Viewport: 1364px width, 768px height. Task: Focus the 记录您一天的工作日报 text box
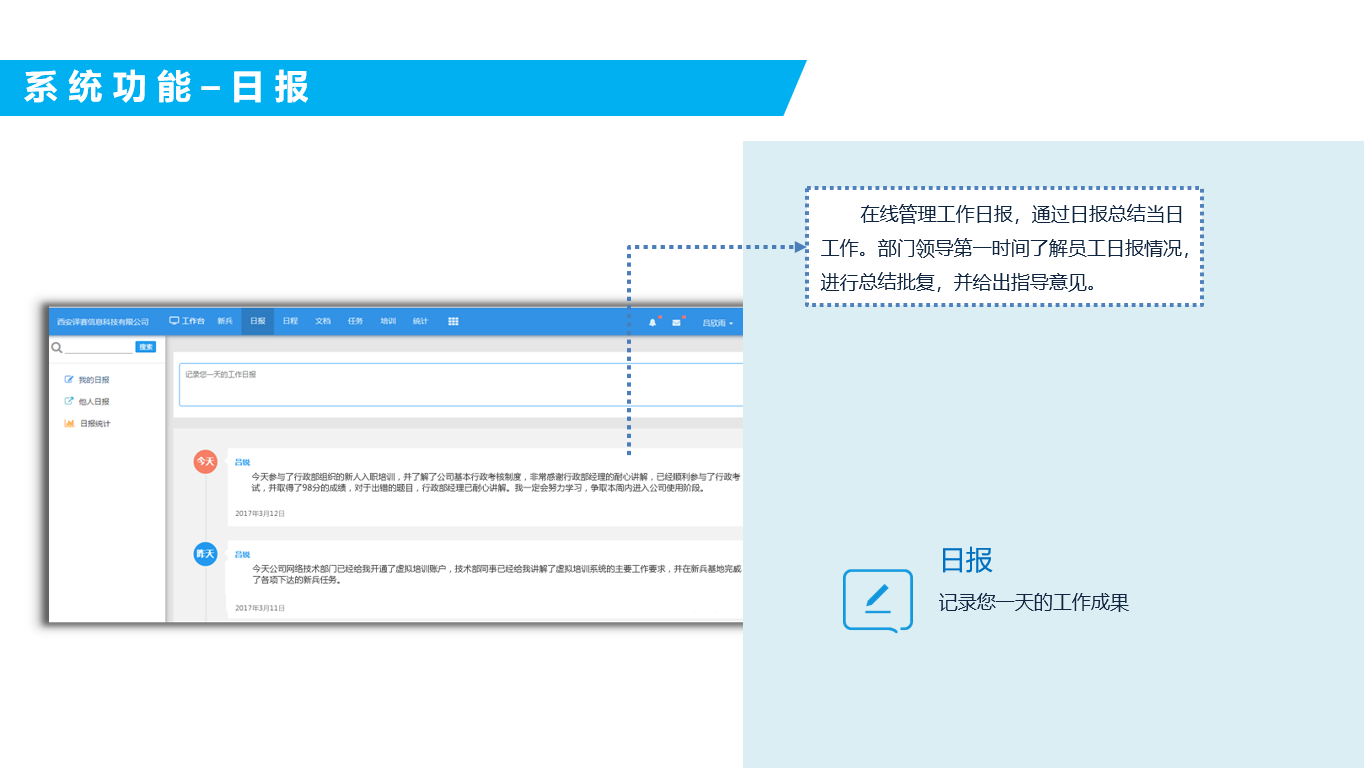(460, 385)
